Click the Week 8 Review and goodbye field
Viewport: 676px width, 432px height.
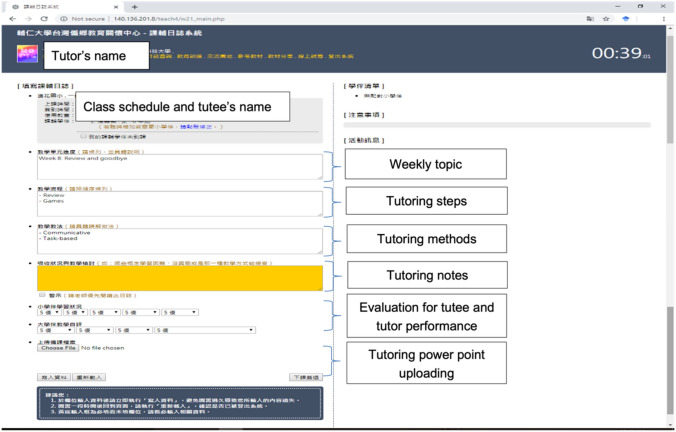180,166
